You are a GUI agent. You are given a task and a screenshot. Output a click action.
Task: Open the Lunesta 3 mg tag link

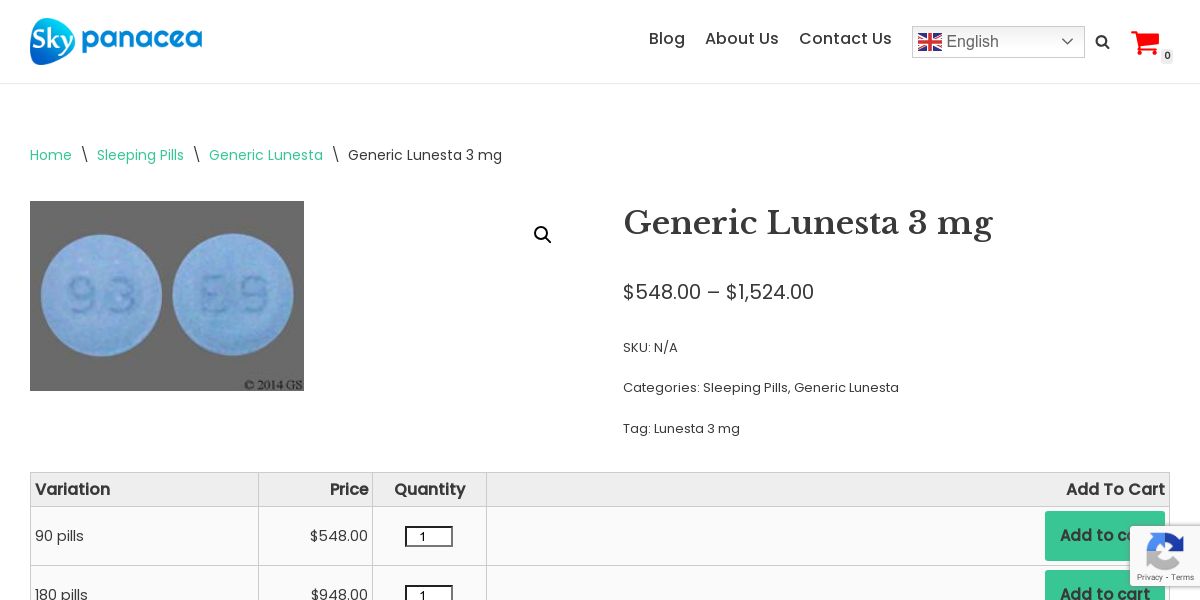click(697, 429)
